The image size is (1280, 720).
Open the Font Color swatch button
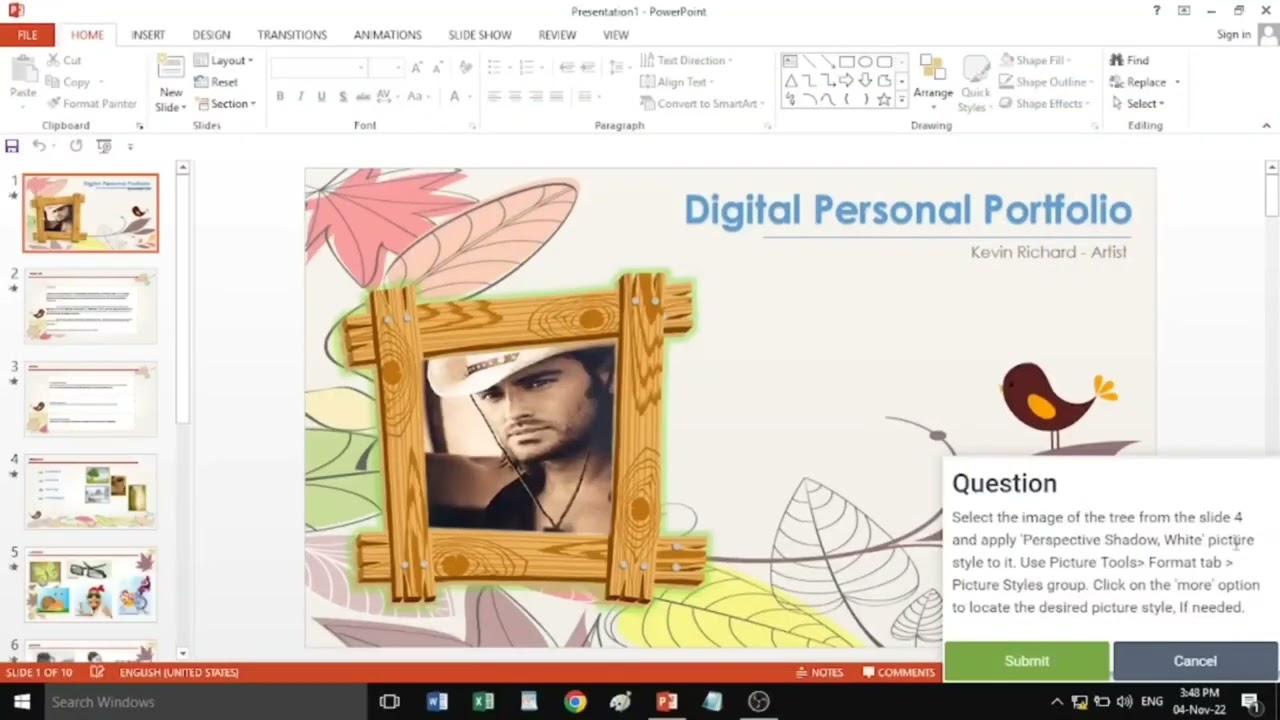pyautogui.click(x=455, y=96)
